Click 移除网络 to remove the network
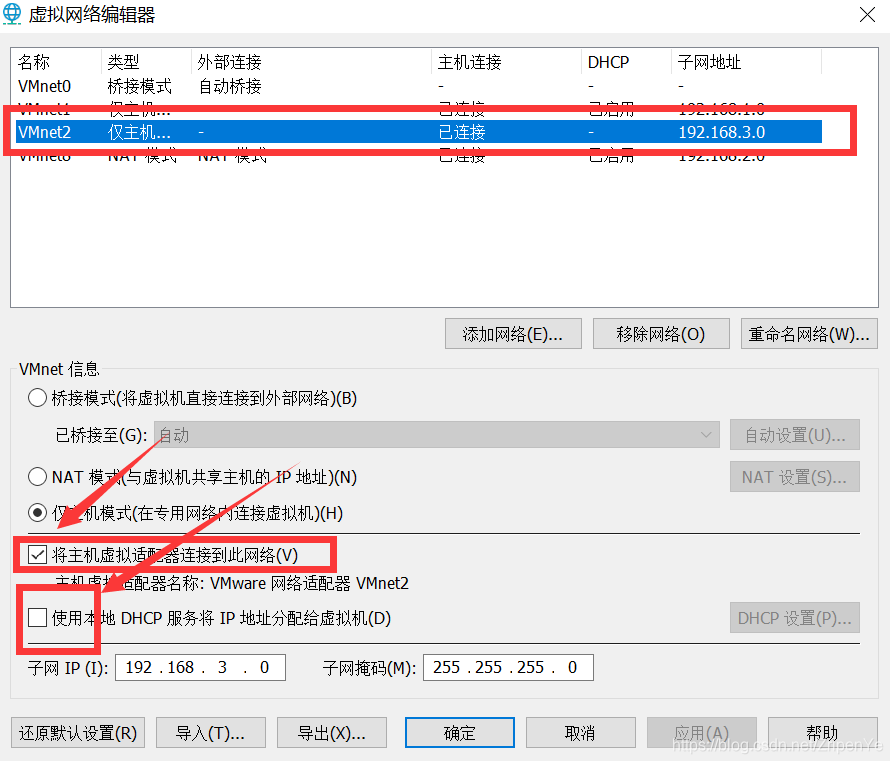The height and width of the screenshot is (761, 890). coord(661,333)
